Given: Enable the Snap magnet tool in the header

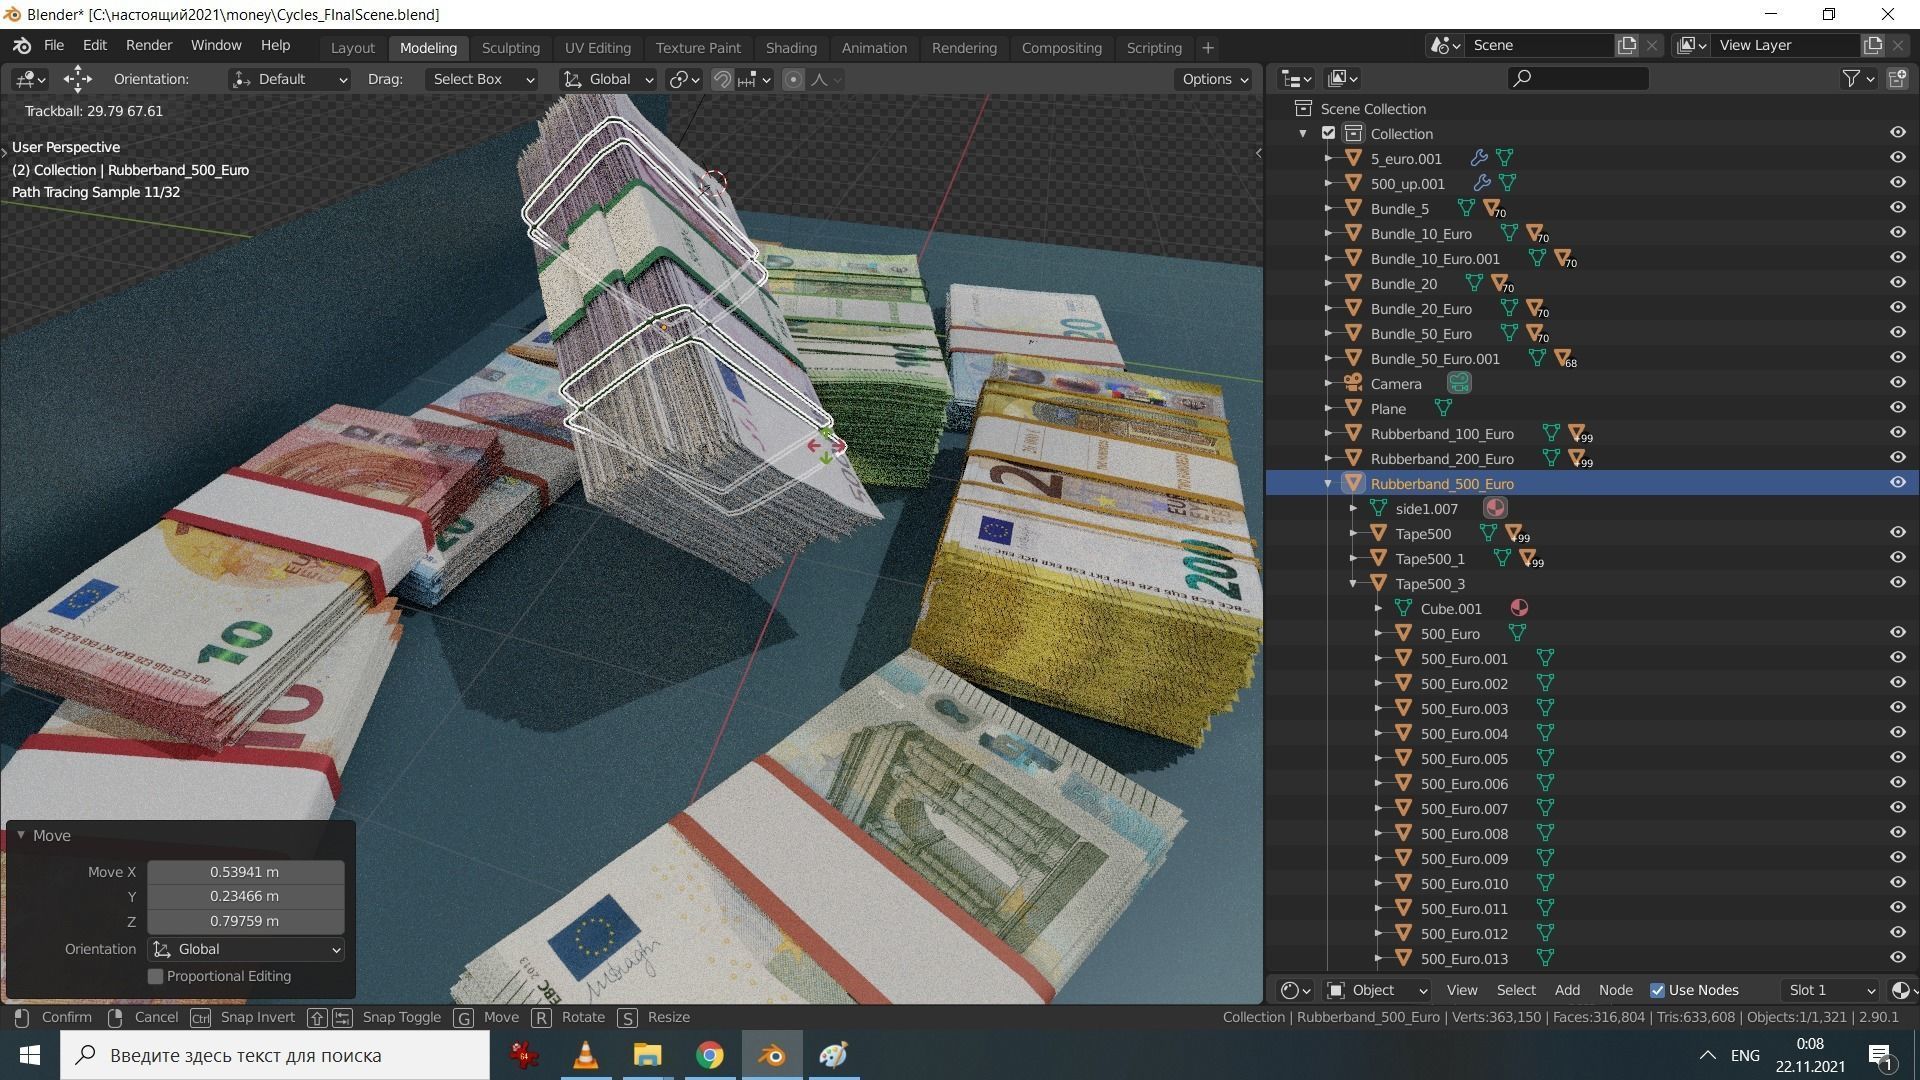Looking at the screenshot, I should (722, 79).
